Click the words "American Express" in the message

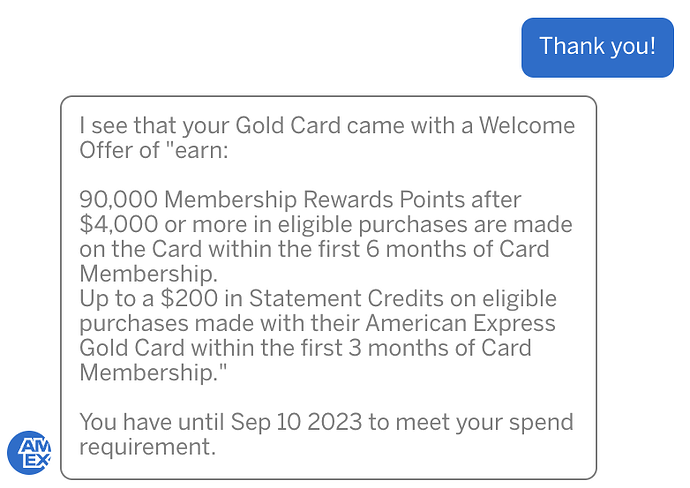coord(461,323)
